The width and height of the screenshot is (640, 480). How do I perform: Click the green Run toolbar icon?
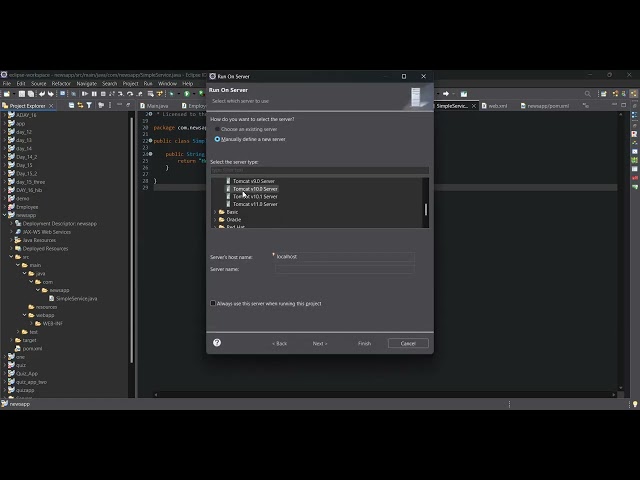click(x=187, y=94)
